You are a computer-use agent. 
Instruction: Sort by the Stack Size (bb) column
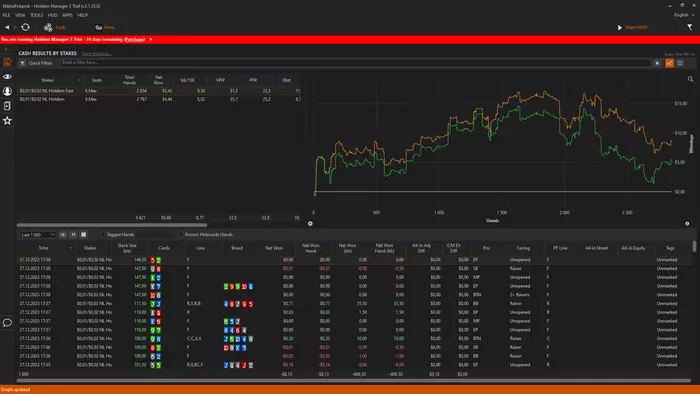[x=127, y=248]
